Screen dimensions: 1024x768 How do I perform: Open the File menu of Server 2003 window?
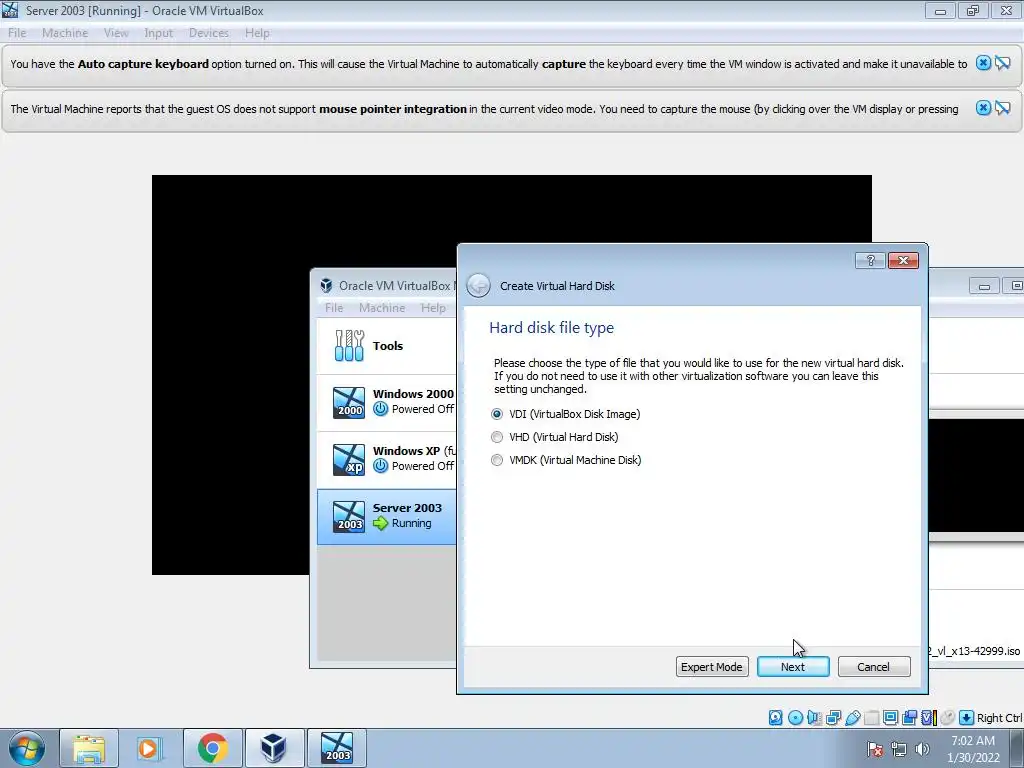click(17, 33)
